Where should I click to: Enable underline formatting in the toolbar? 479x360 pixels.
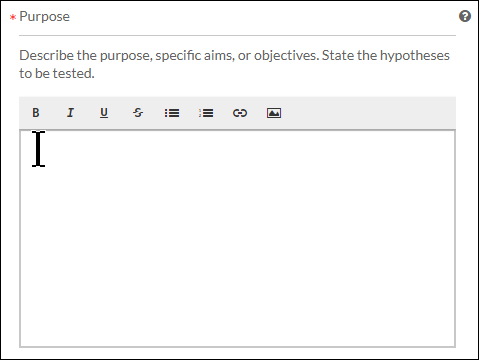tap(104, 113)
